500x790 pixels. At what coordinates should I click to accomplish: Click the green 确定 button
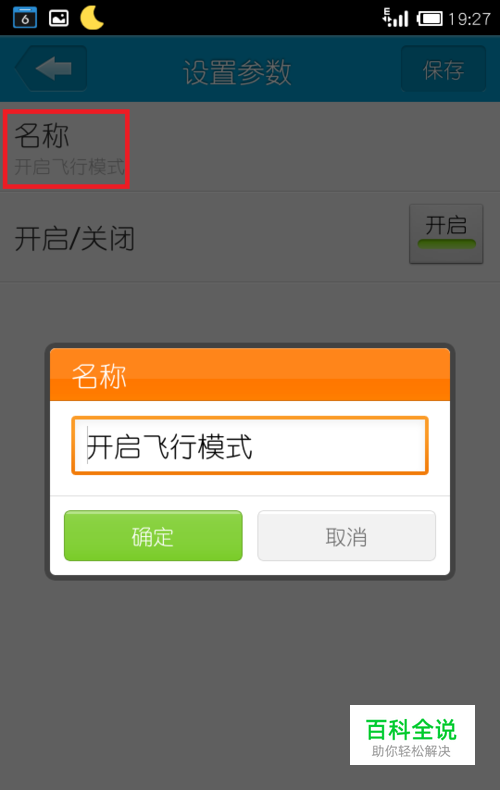point(153,536)
